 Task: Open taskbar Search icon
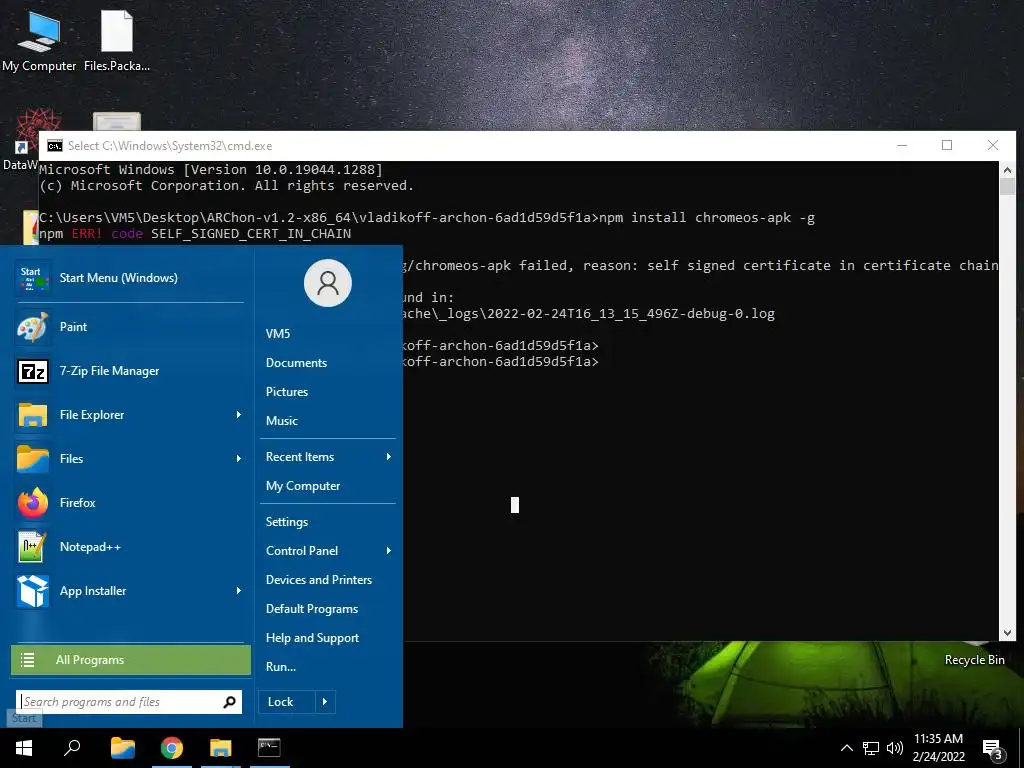coord(72,747)
